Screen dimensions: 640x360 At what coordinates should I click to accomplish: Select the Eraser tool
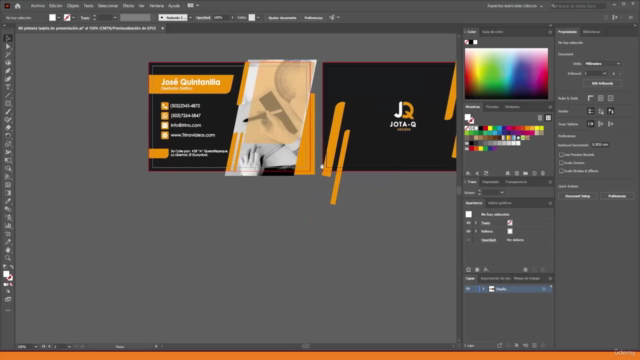pos(8,128)
